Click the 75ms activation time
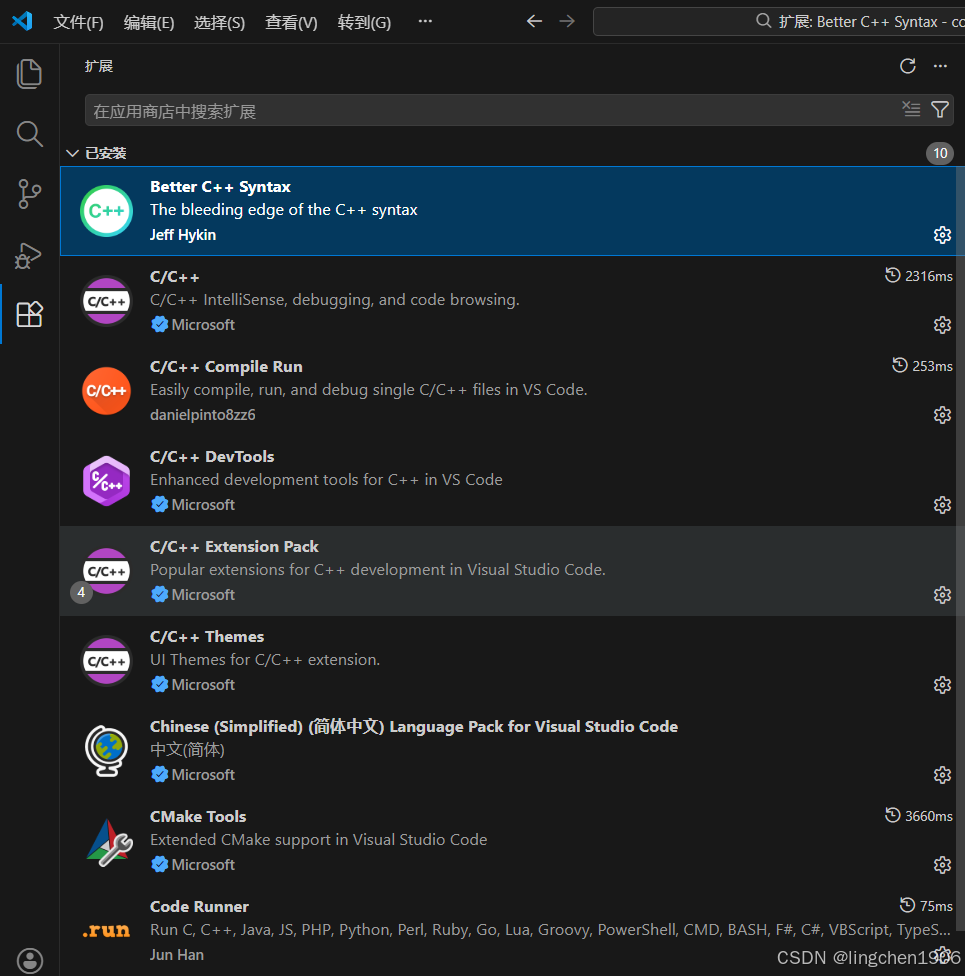Image resolution: width=965 pixels, height=976 pixels. point(926,906)
